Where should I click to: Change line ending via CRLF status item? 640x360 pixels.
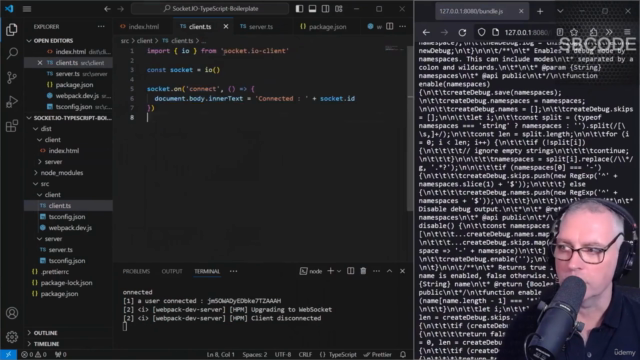click(x=305, y=355)
